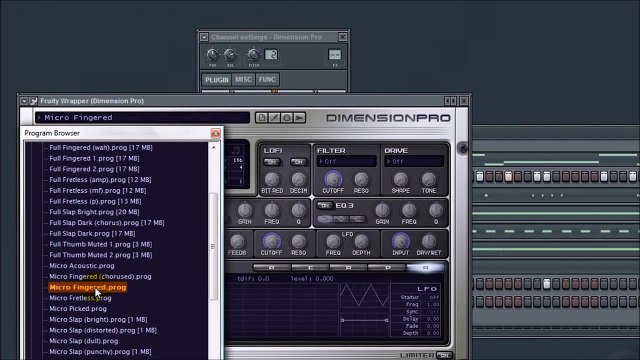
Task: Open the Micro Fingered program name dropdown
Action: [142, 118]
